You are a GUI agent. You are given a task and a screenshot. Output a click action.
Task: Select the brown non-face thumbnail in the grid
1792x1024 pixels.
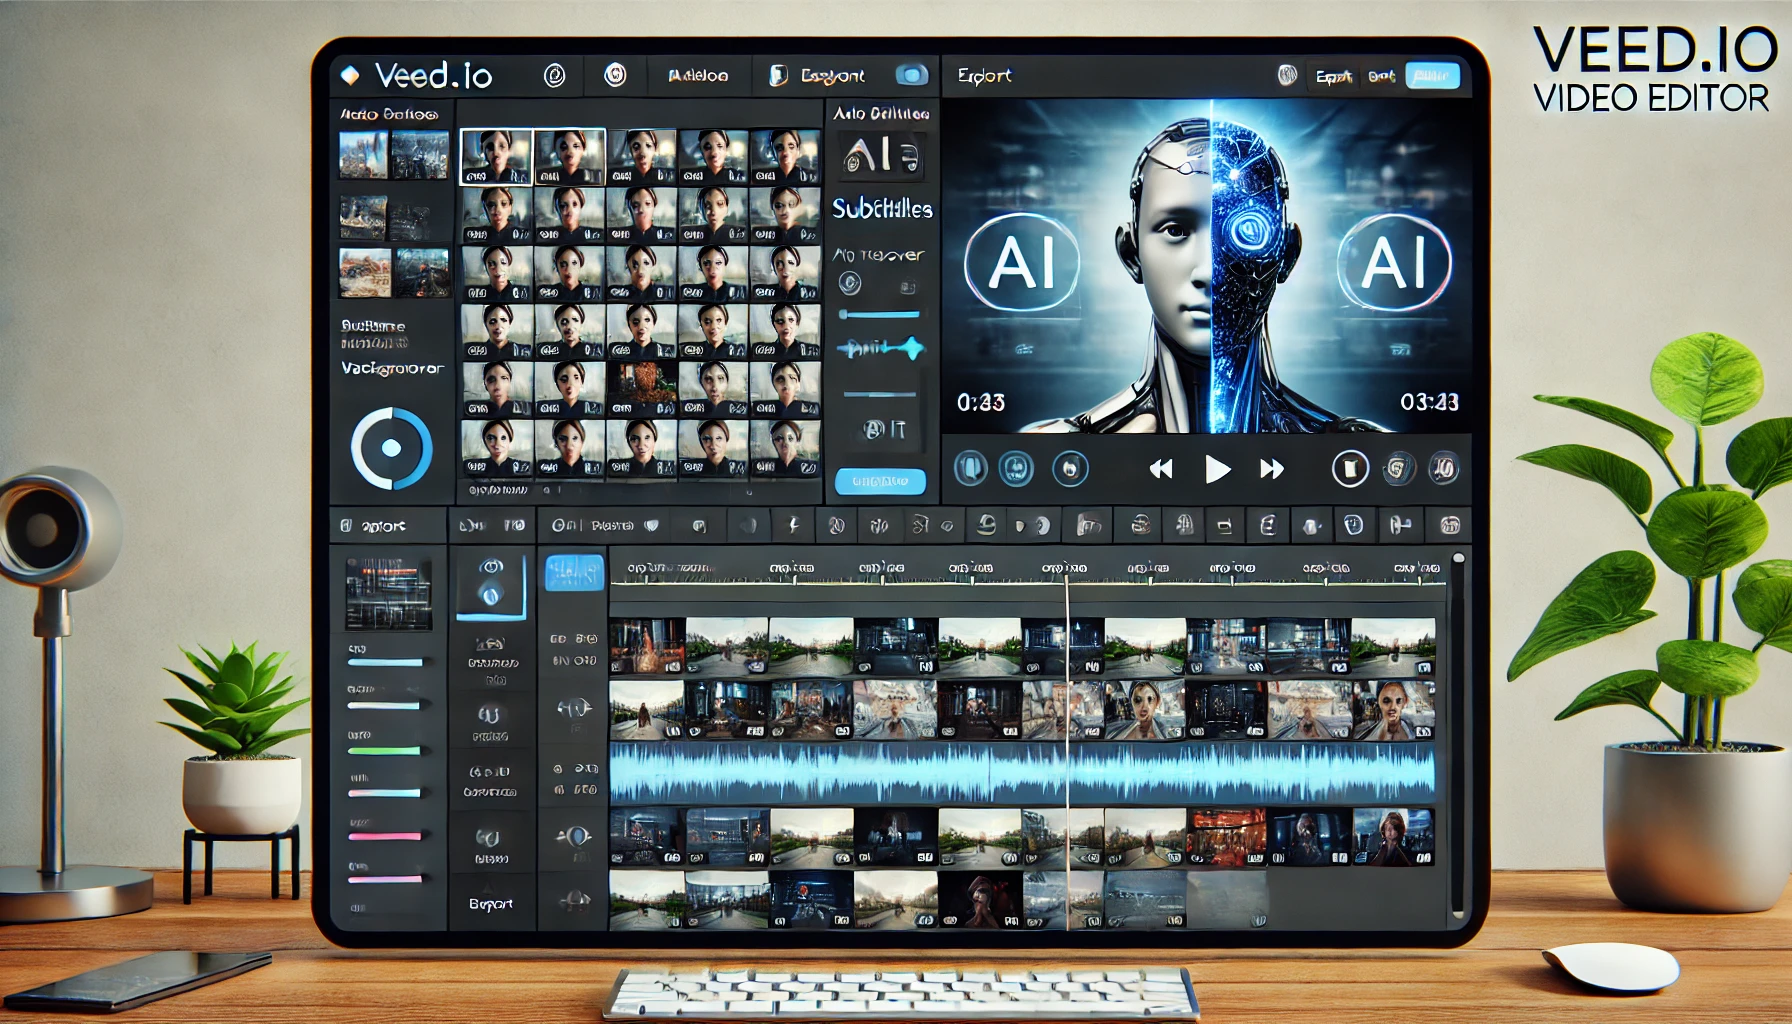pos(641,389)
